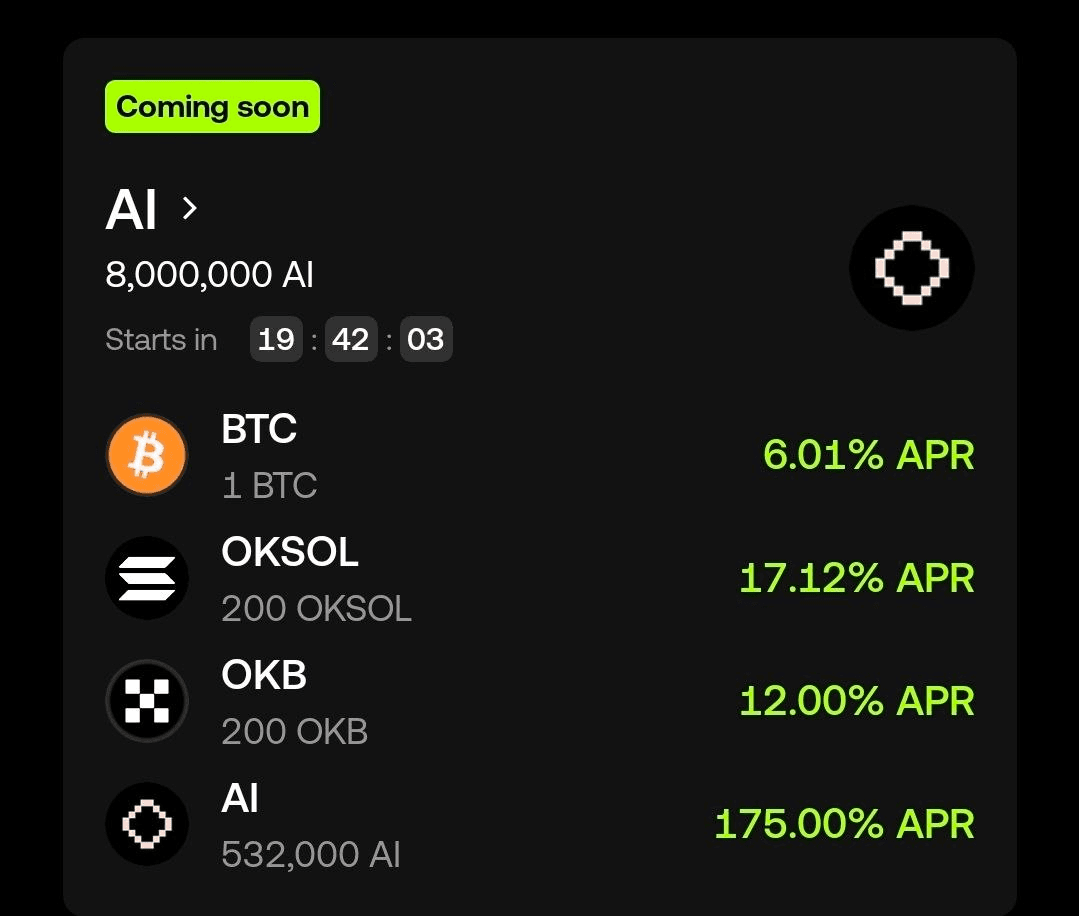The height and width of the screenshot is (916, 1079).
Task: Click the 6.01% APR value
Action: point(868,455)
